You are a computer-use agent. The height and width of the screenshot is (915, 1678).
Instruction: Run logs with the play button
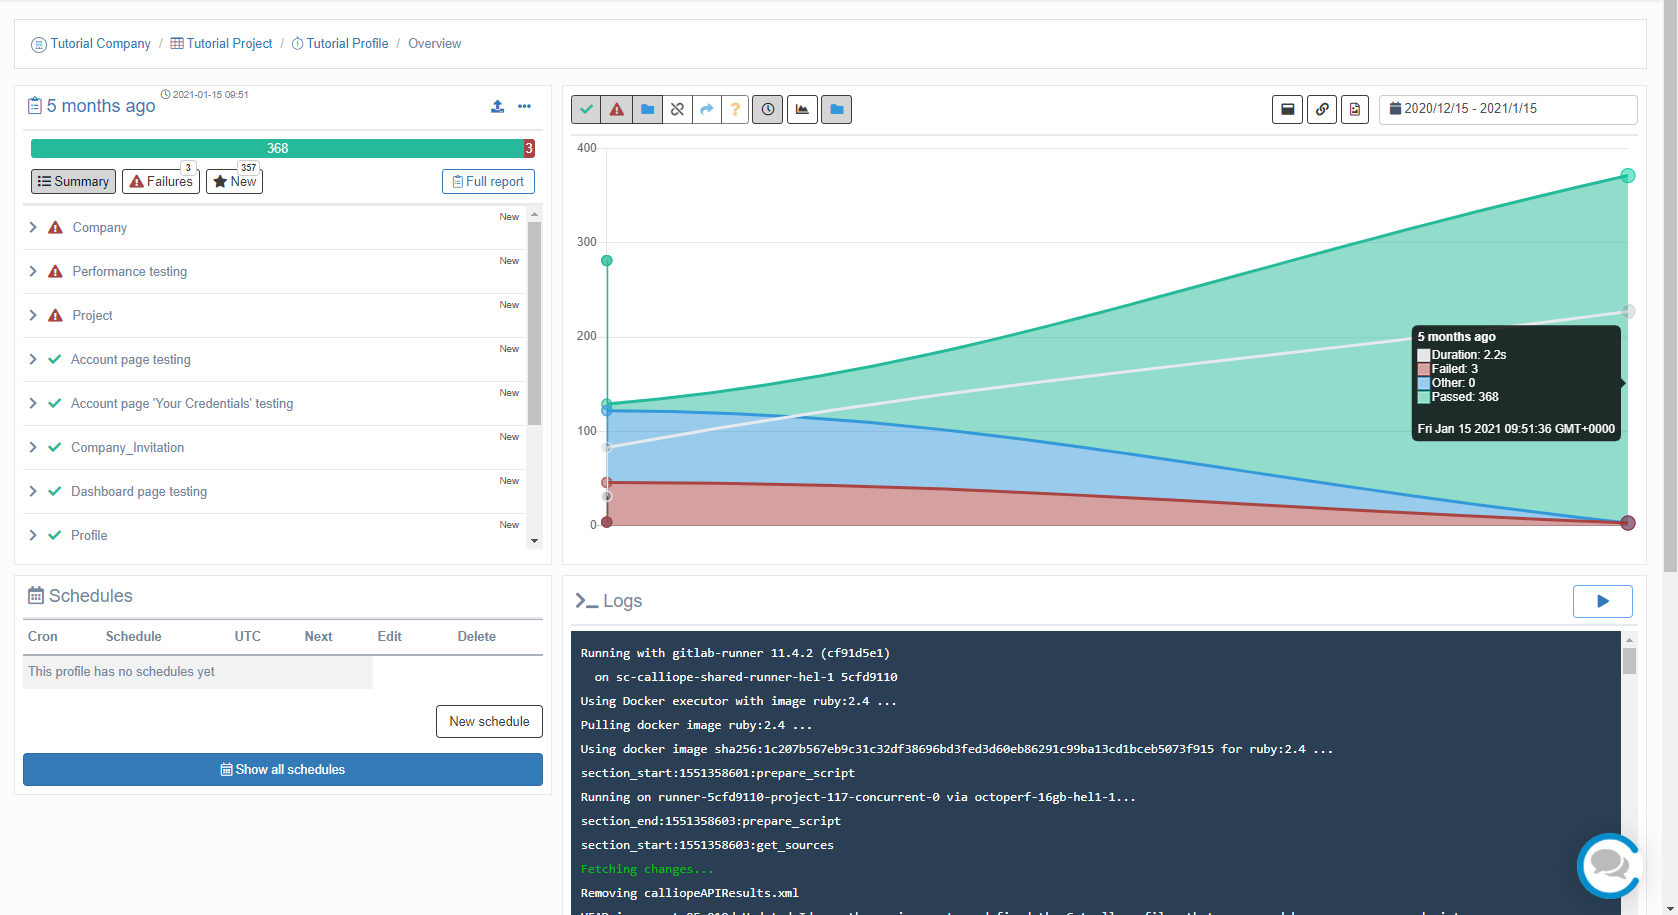pos(1603,601)
